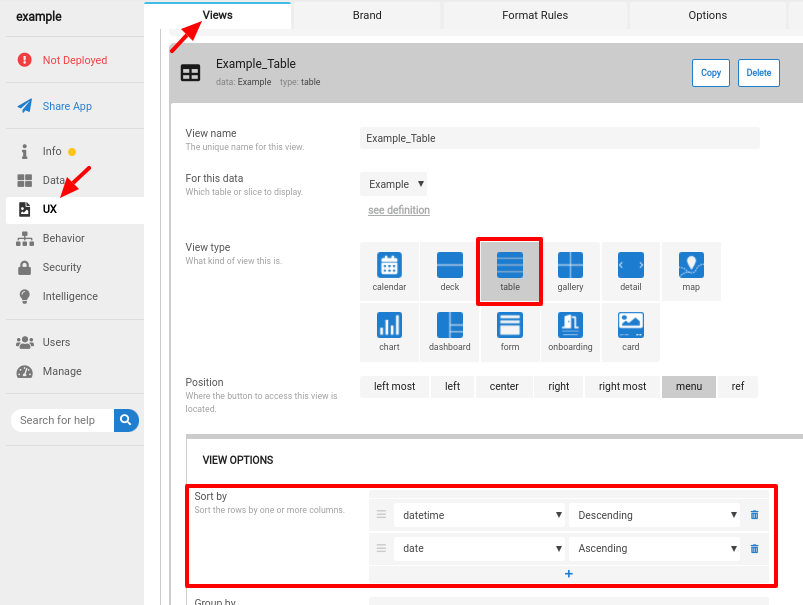Screen dimensions: 803x605
Task: Set position to ref
Action: point(737,386)
